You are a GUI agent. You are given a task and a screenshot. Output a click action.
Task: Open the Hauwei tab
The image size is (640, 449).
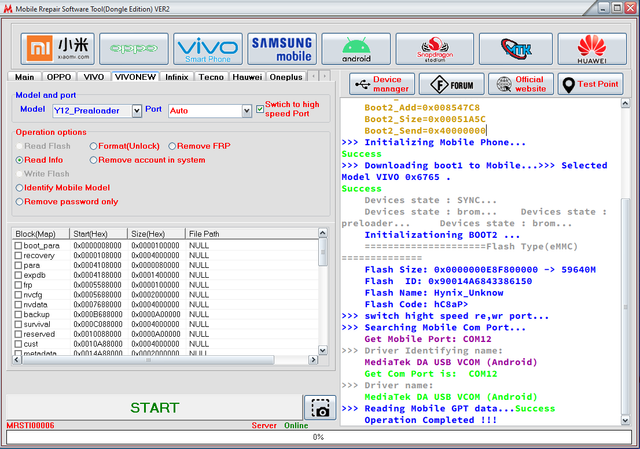coord(247,77)
